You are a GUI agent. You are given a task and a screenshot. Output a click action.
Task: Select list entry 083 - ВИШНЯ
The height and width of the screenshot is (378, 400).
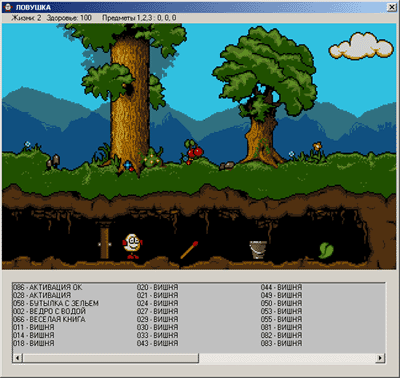click(x=281, y=343)
